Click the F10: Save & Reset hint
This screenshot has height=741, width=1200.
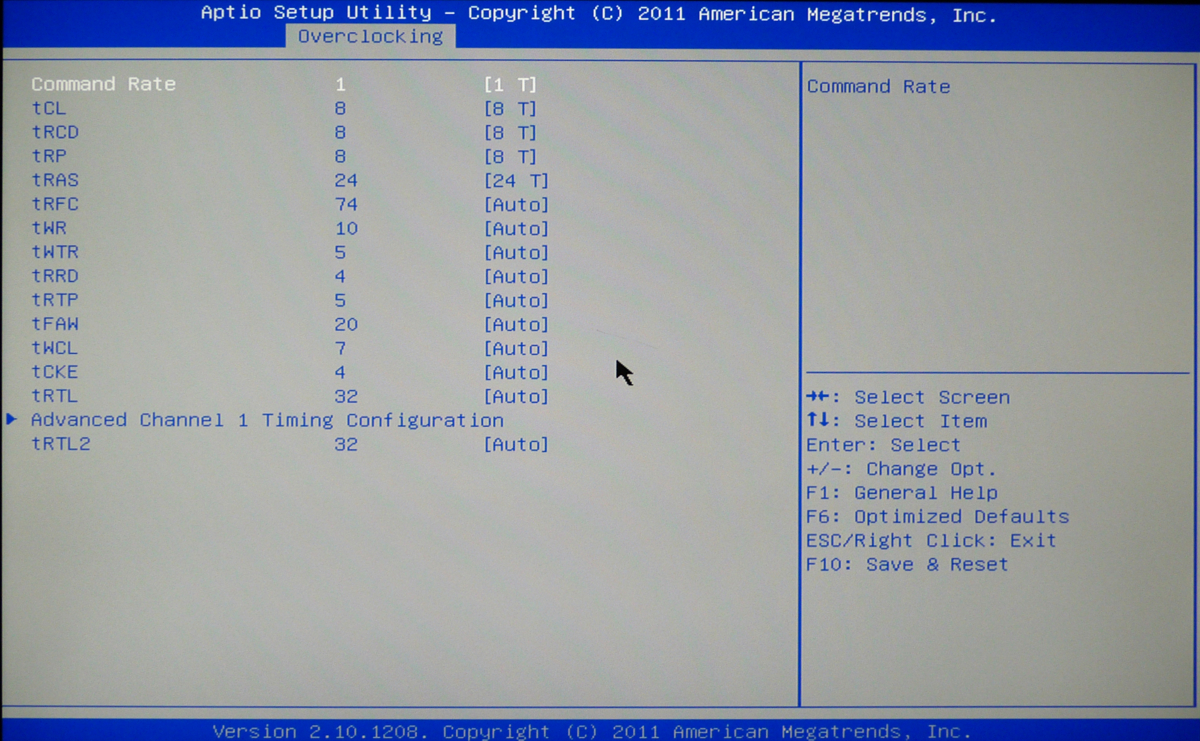click(907, 565)
